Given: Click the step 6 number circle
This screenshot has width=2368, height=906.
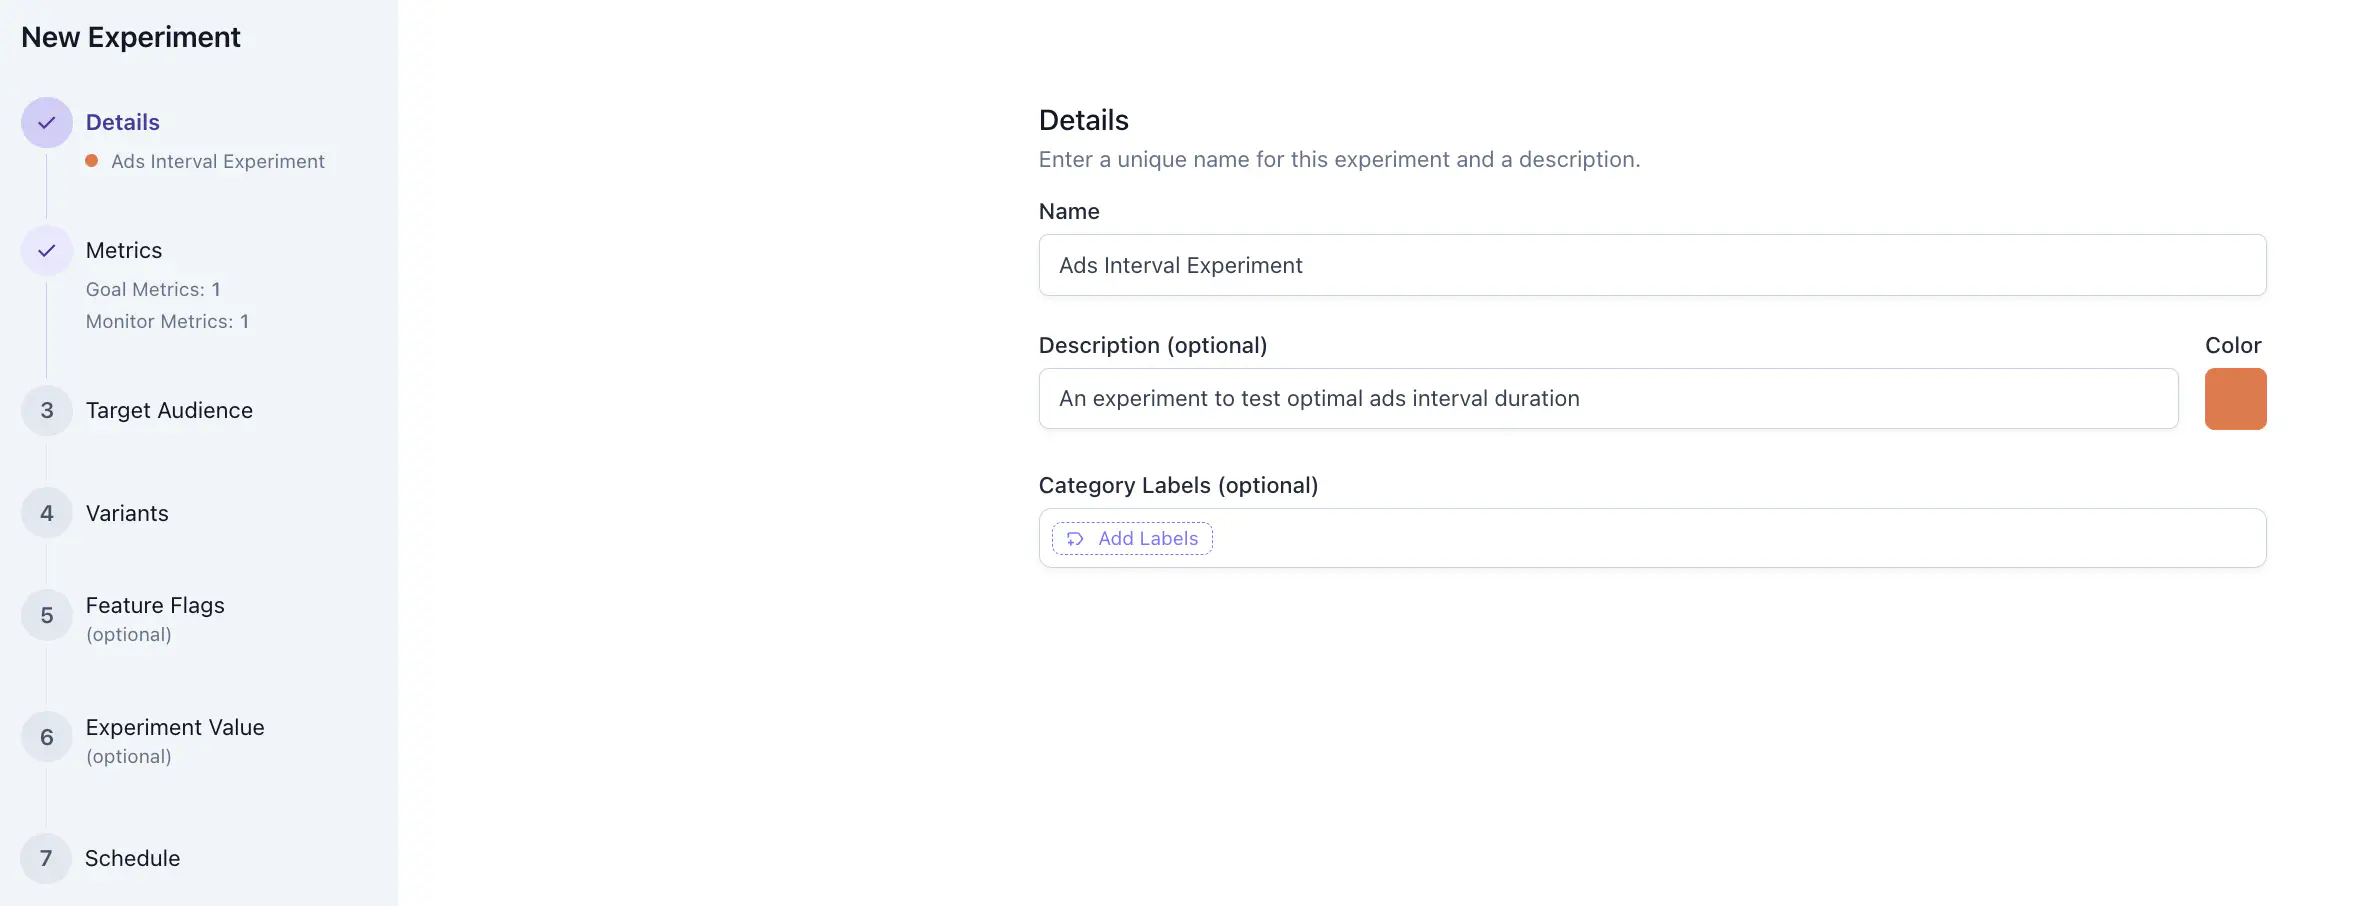Looking at the screenshot, I should point(46,738).
